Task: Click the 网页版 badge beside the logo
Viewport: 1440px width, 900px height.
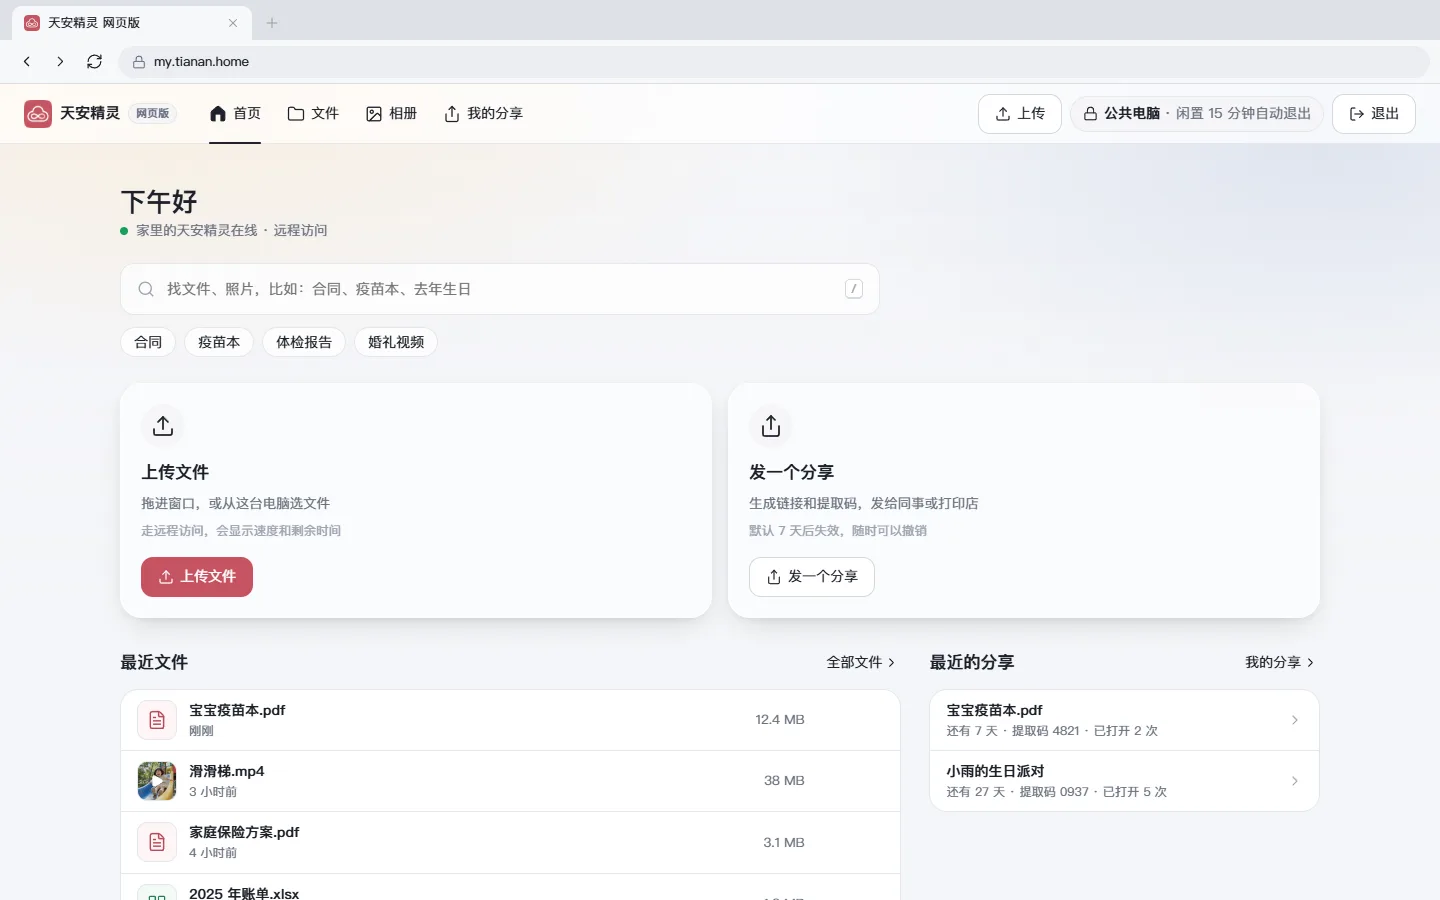Action: [153, 114]
